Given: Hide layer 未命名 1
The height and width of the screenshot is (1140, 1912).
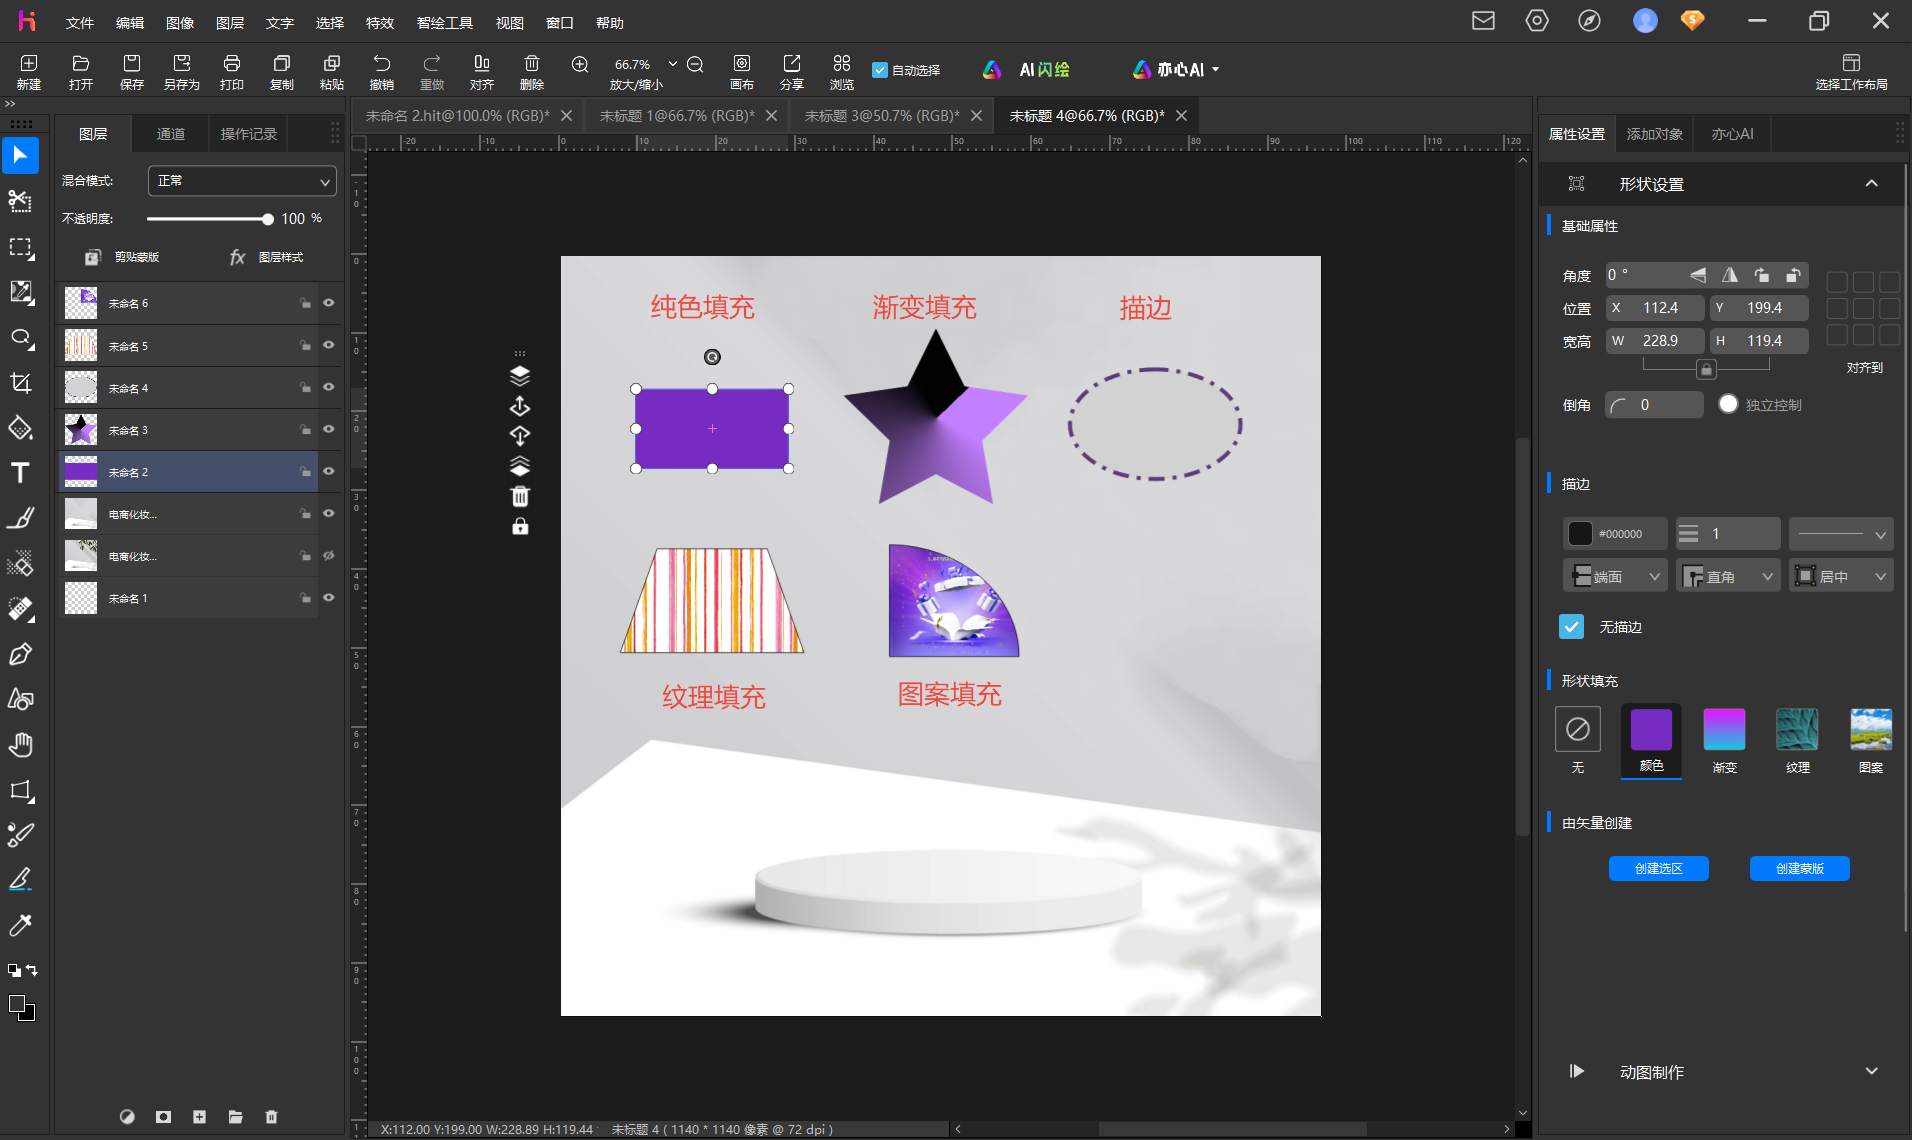Looking at the screenshot, I should pos(328,597).
